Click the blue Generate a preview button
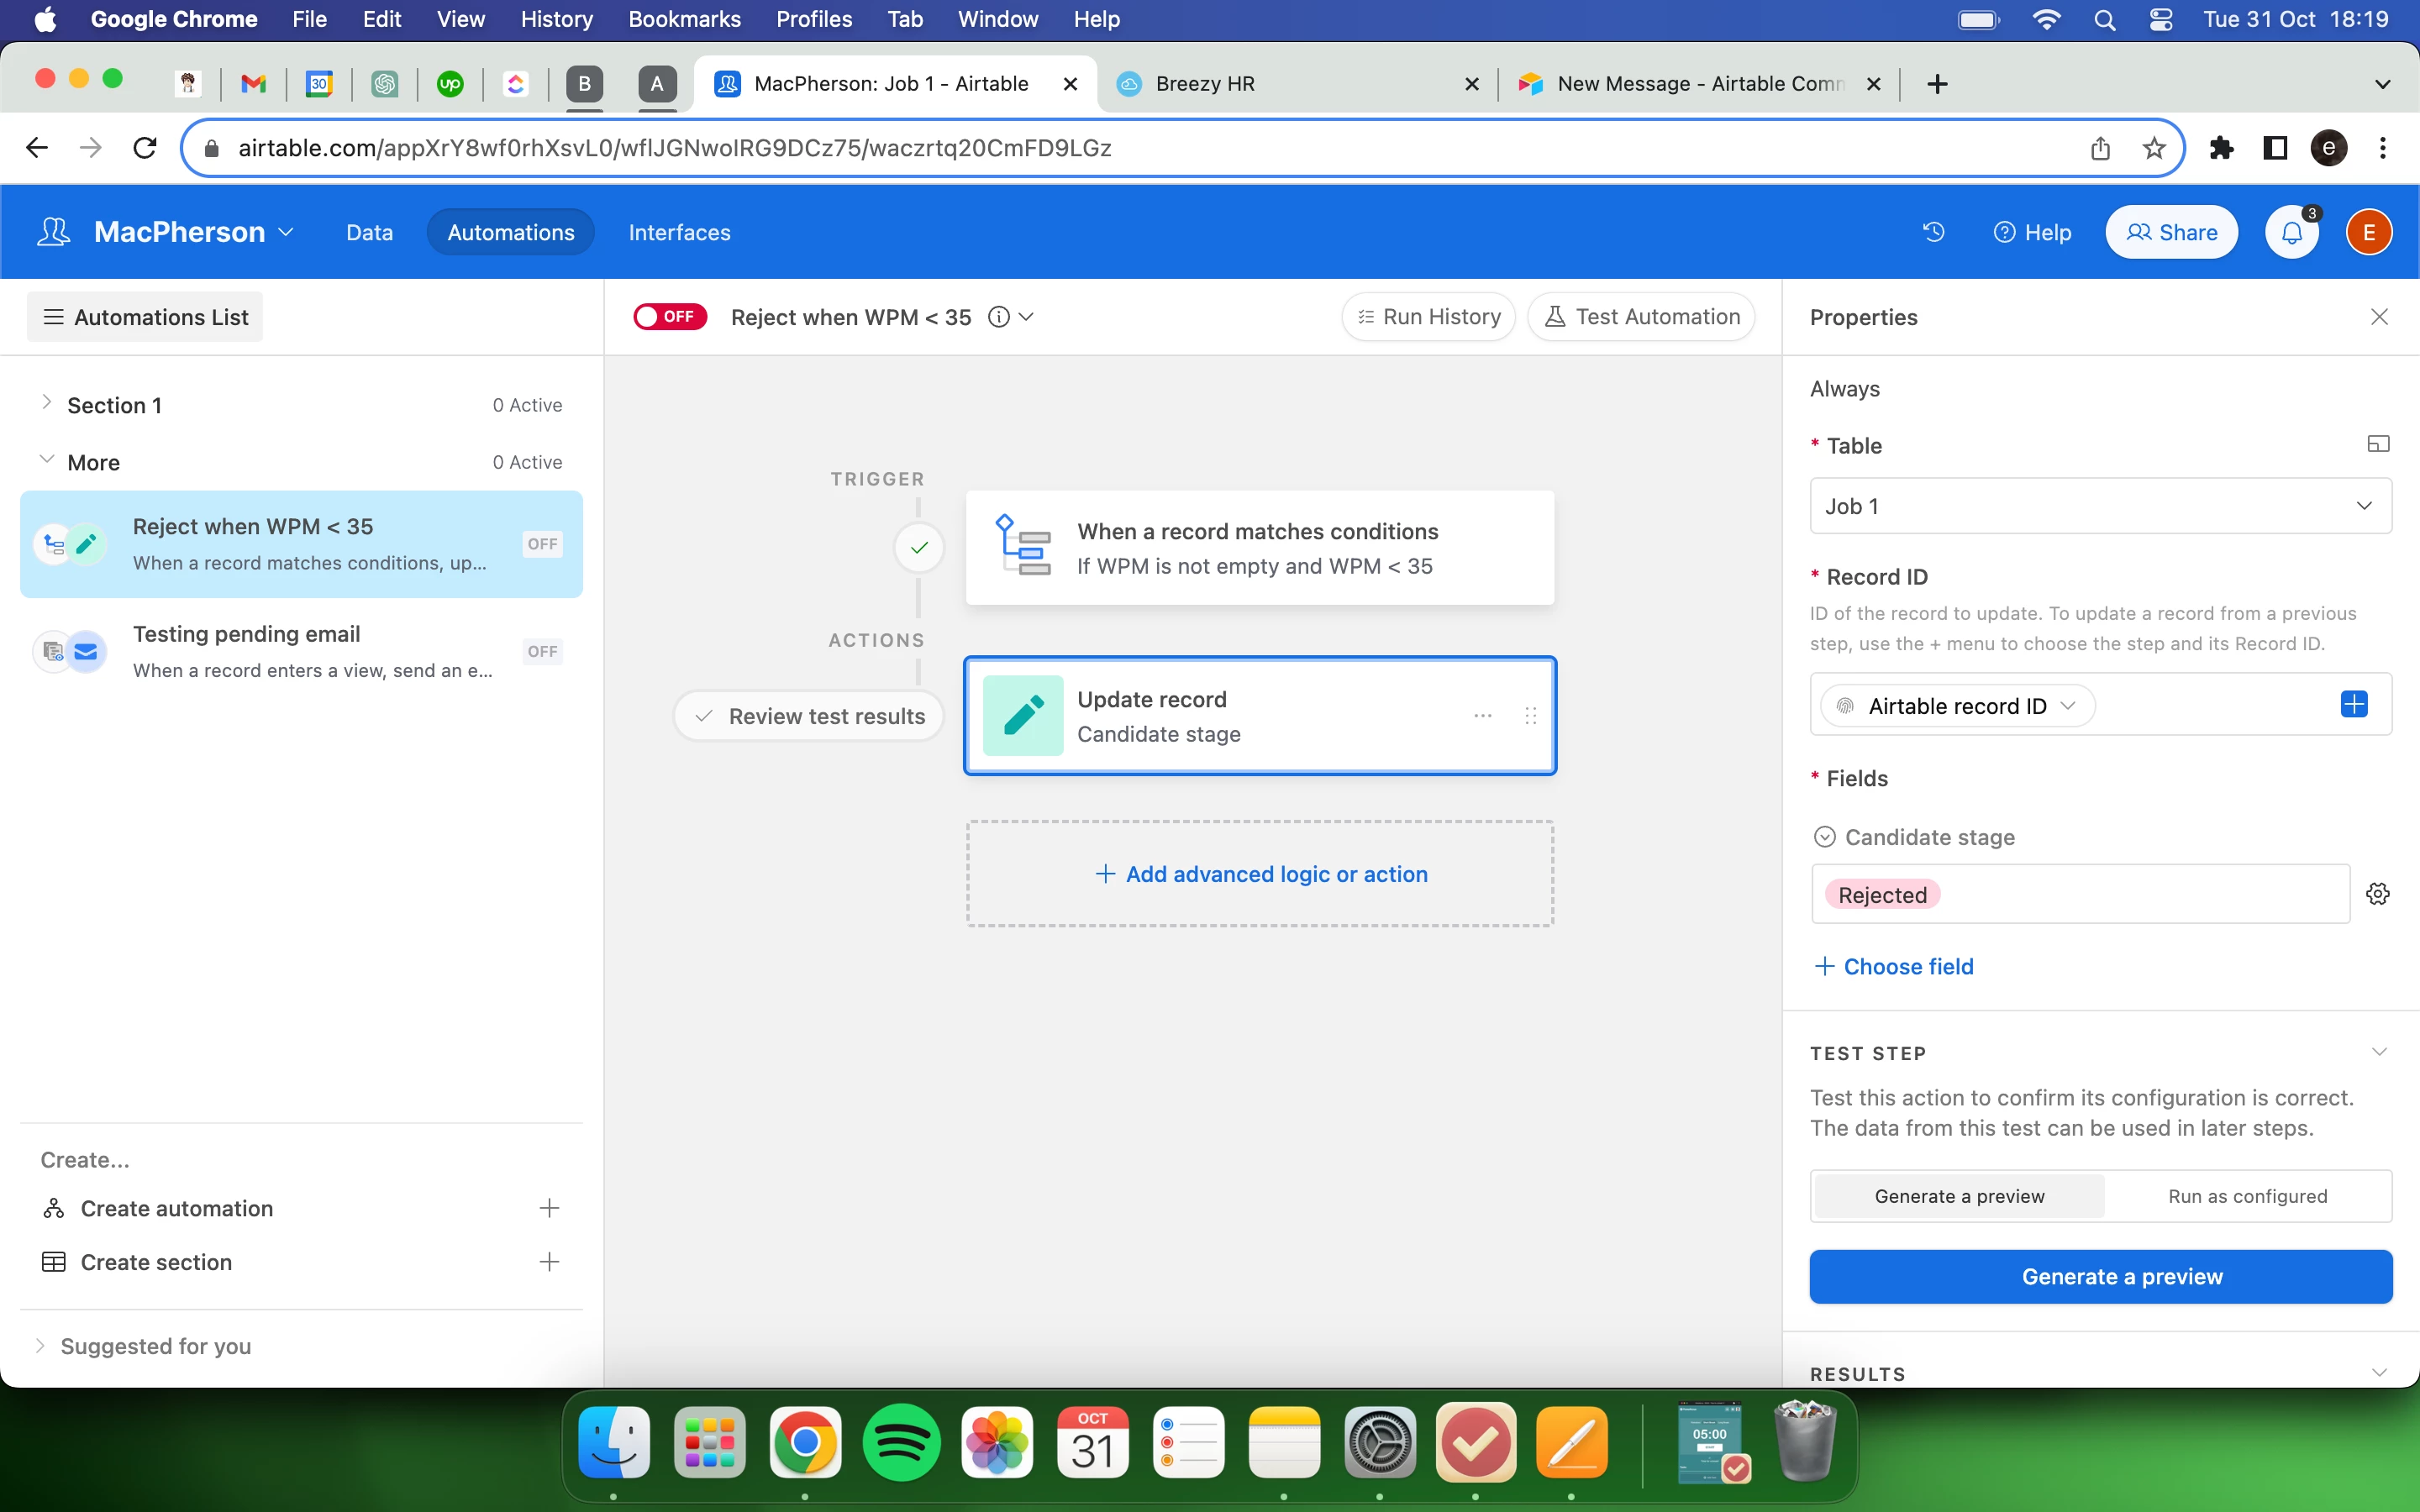This screenshot has width=2420, height=1512. (x=2100, y=1276)
